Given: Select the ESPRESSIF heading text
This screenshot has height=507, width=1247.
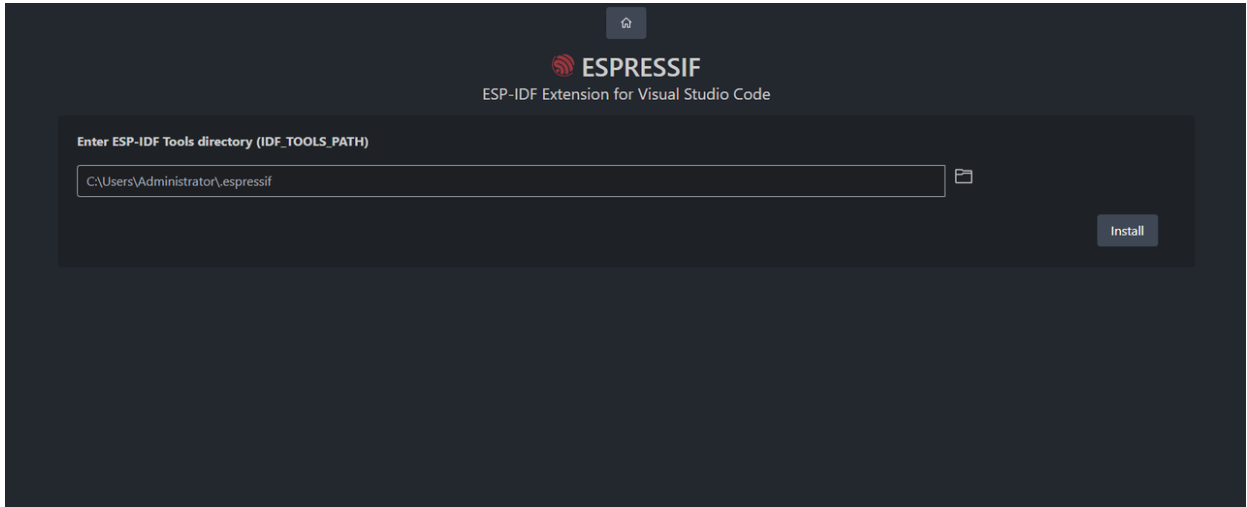Looking at the screenshot, I should [x=637, y=67].
